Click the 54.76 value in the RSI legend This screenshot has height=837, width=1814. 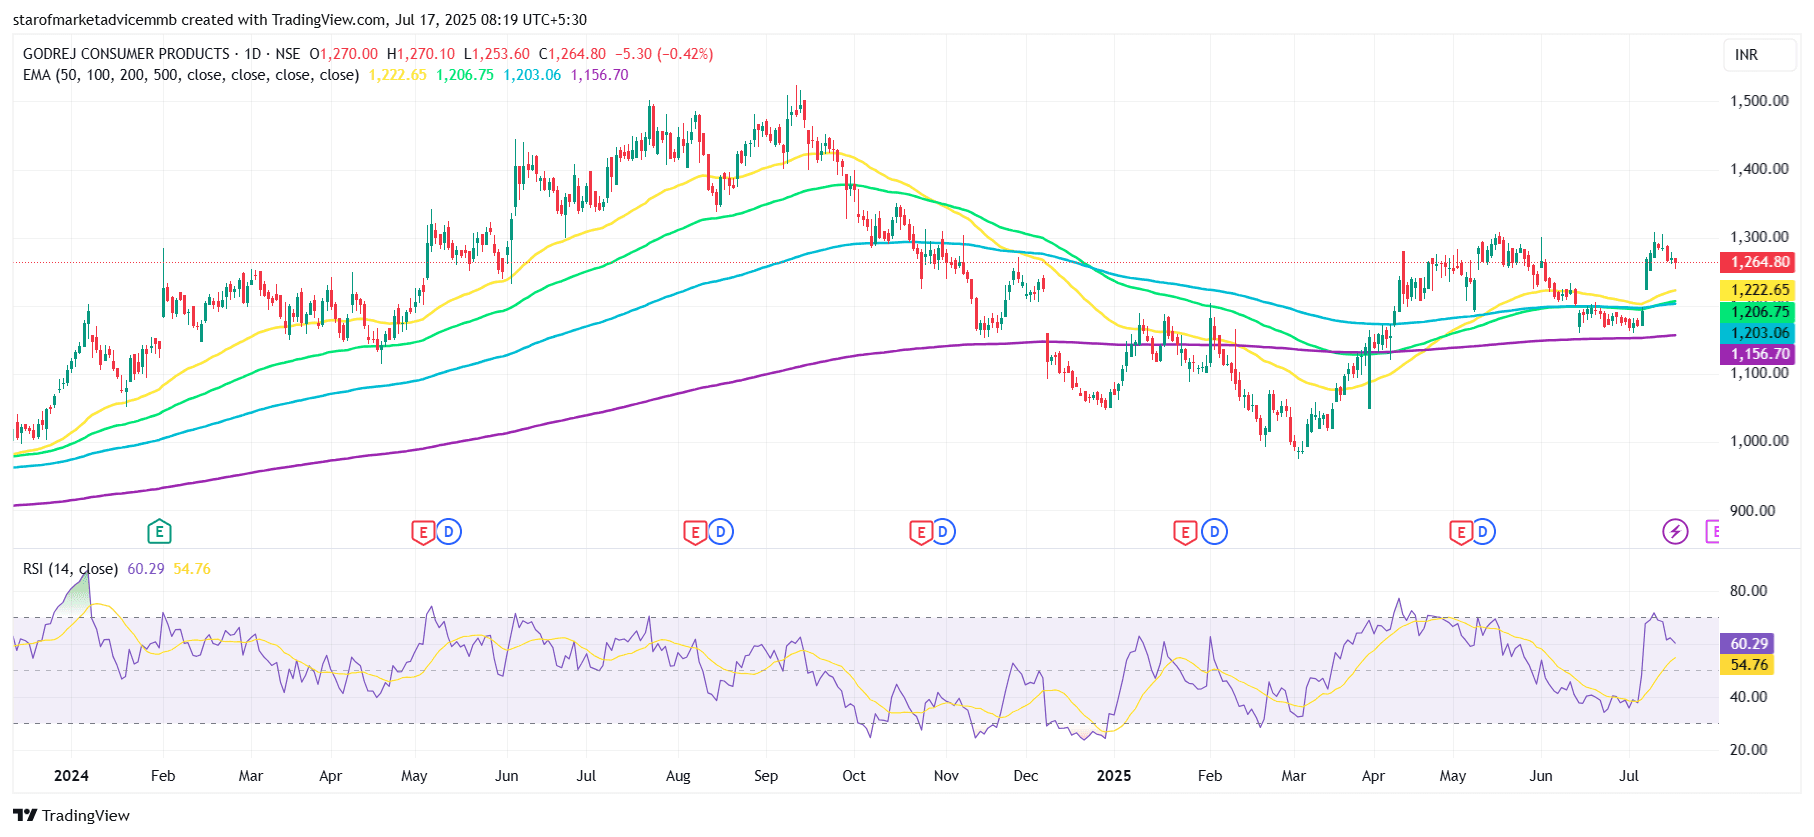pos(192,569)
